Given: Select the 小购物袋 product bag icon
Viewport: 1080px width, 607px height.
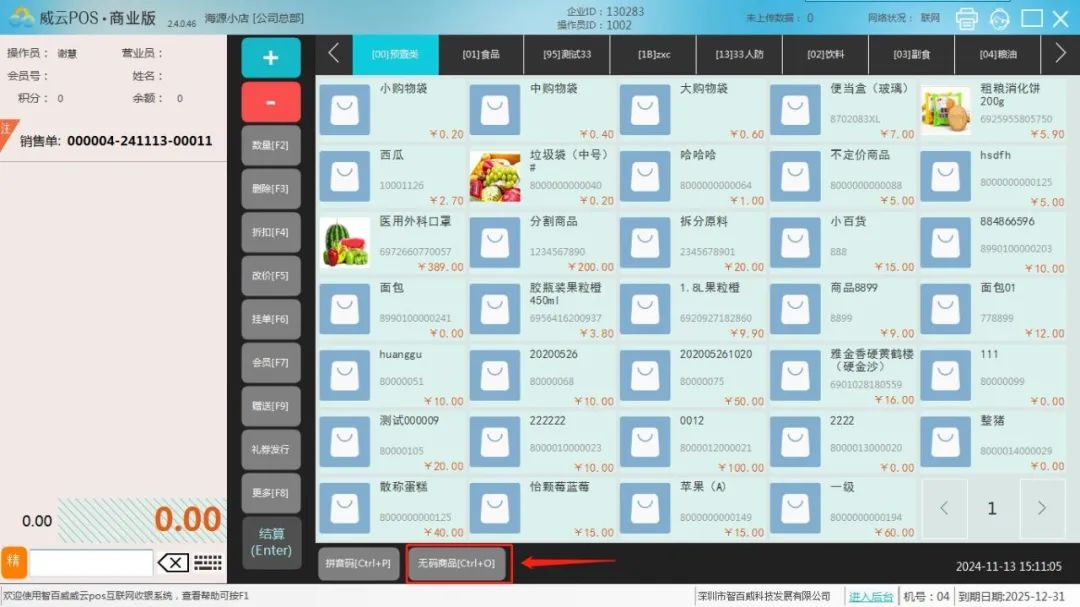Looking at the screenshot, I should tap(344, 110).
